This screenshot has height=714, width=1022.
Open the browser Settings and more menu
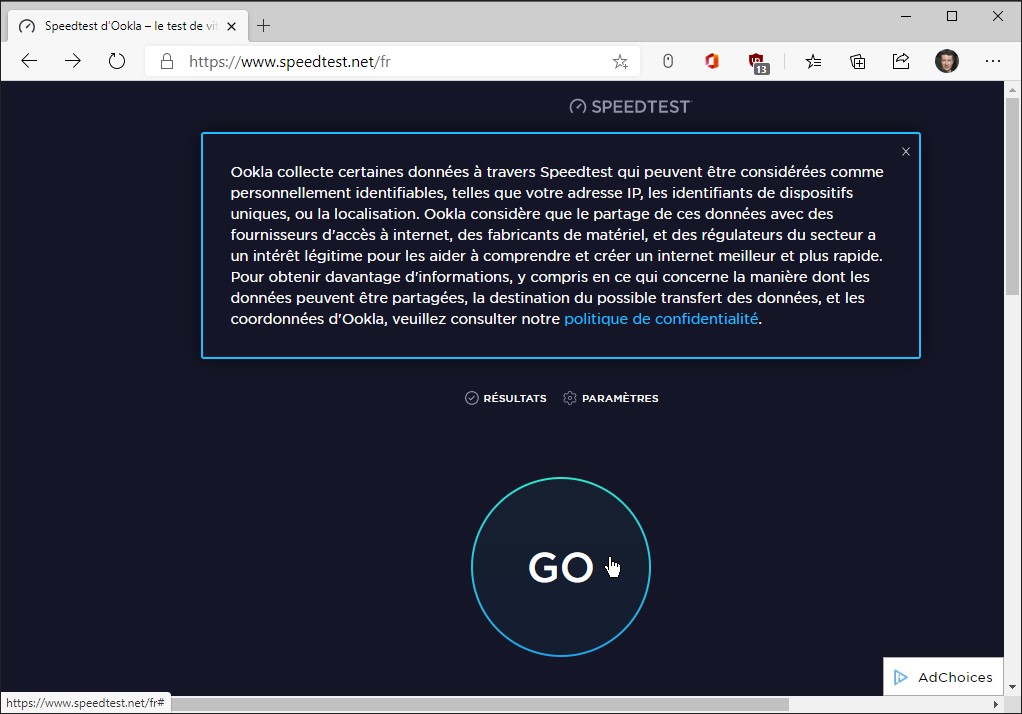point(992,61)
